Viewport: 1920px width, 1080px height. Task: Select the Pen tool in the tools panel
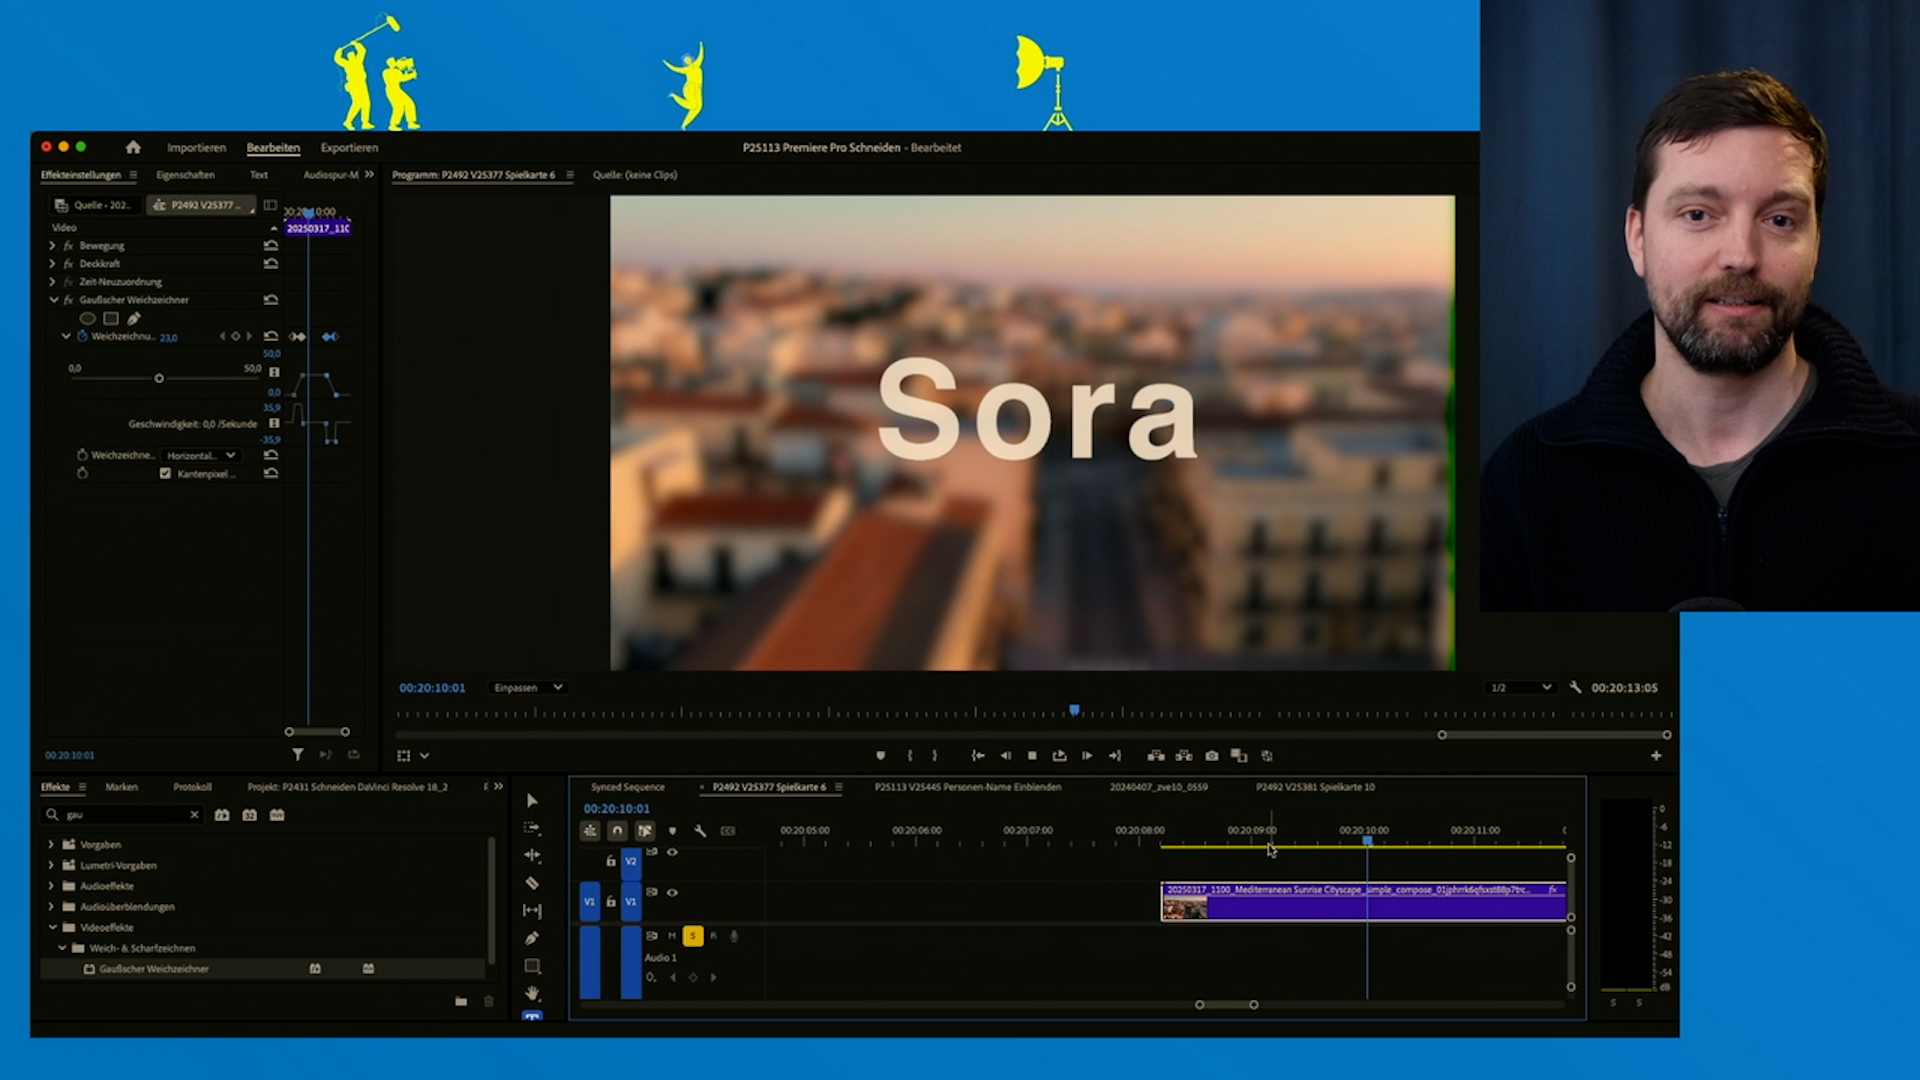[x=532, y=939]
